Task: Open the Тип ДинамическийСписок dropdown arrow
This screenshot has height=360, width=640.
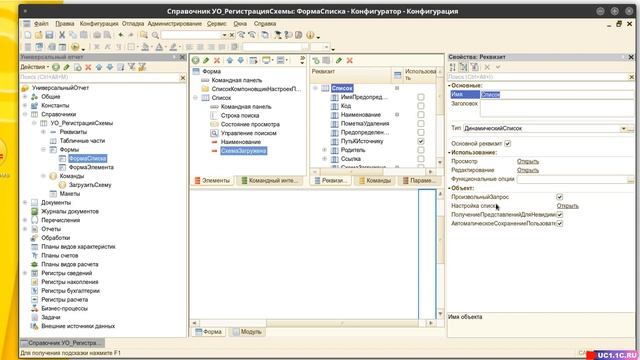Action: coord(623,129)
